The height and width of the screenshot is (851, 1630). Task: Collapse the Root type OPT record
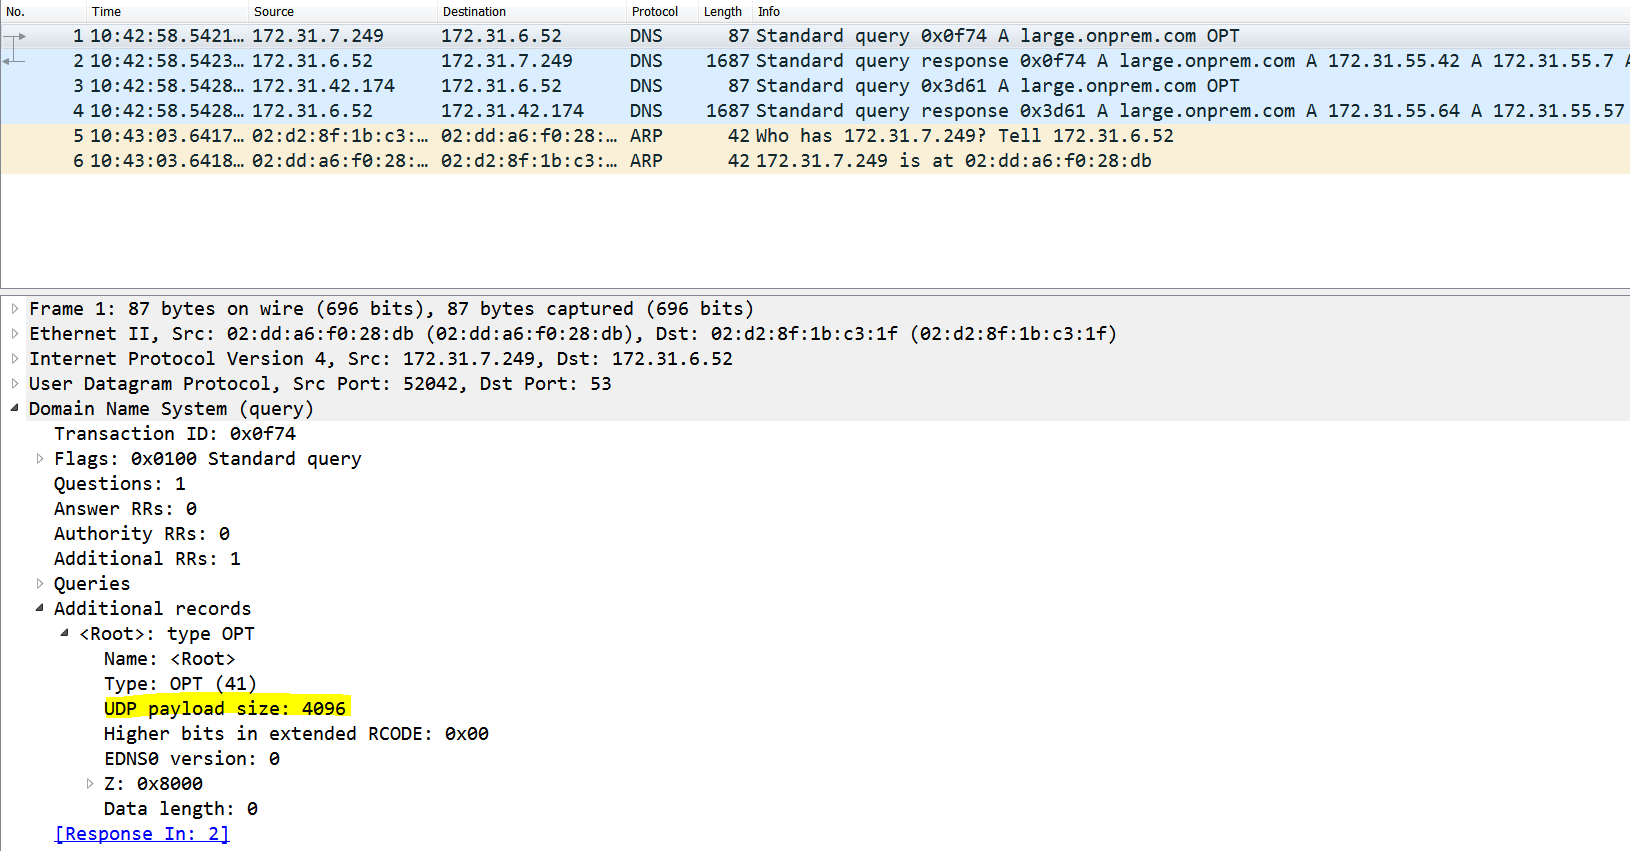[x=65, y=633]
